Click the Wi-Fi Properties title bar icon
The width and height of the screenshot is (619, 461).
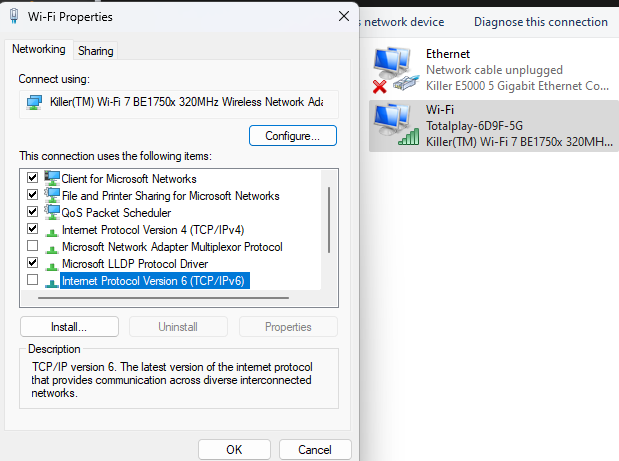click(x=14, y=16)
